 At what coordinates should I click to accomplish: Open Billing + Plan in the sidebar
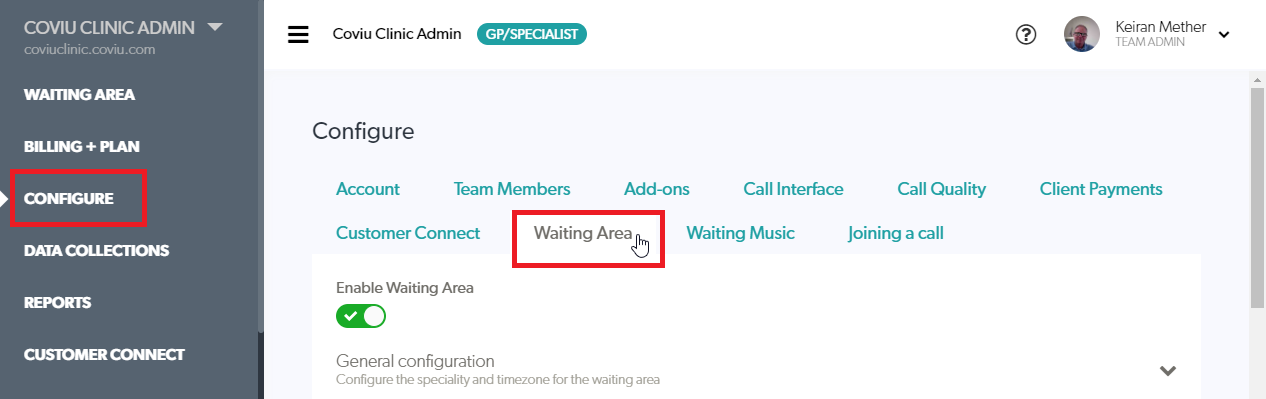click(82, 146)
